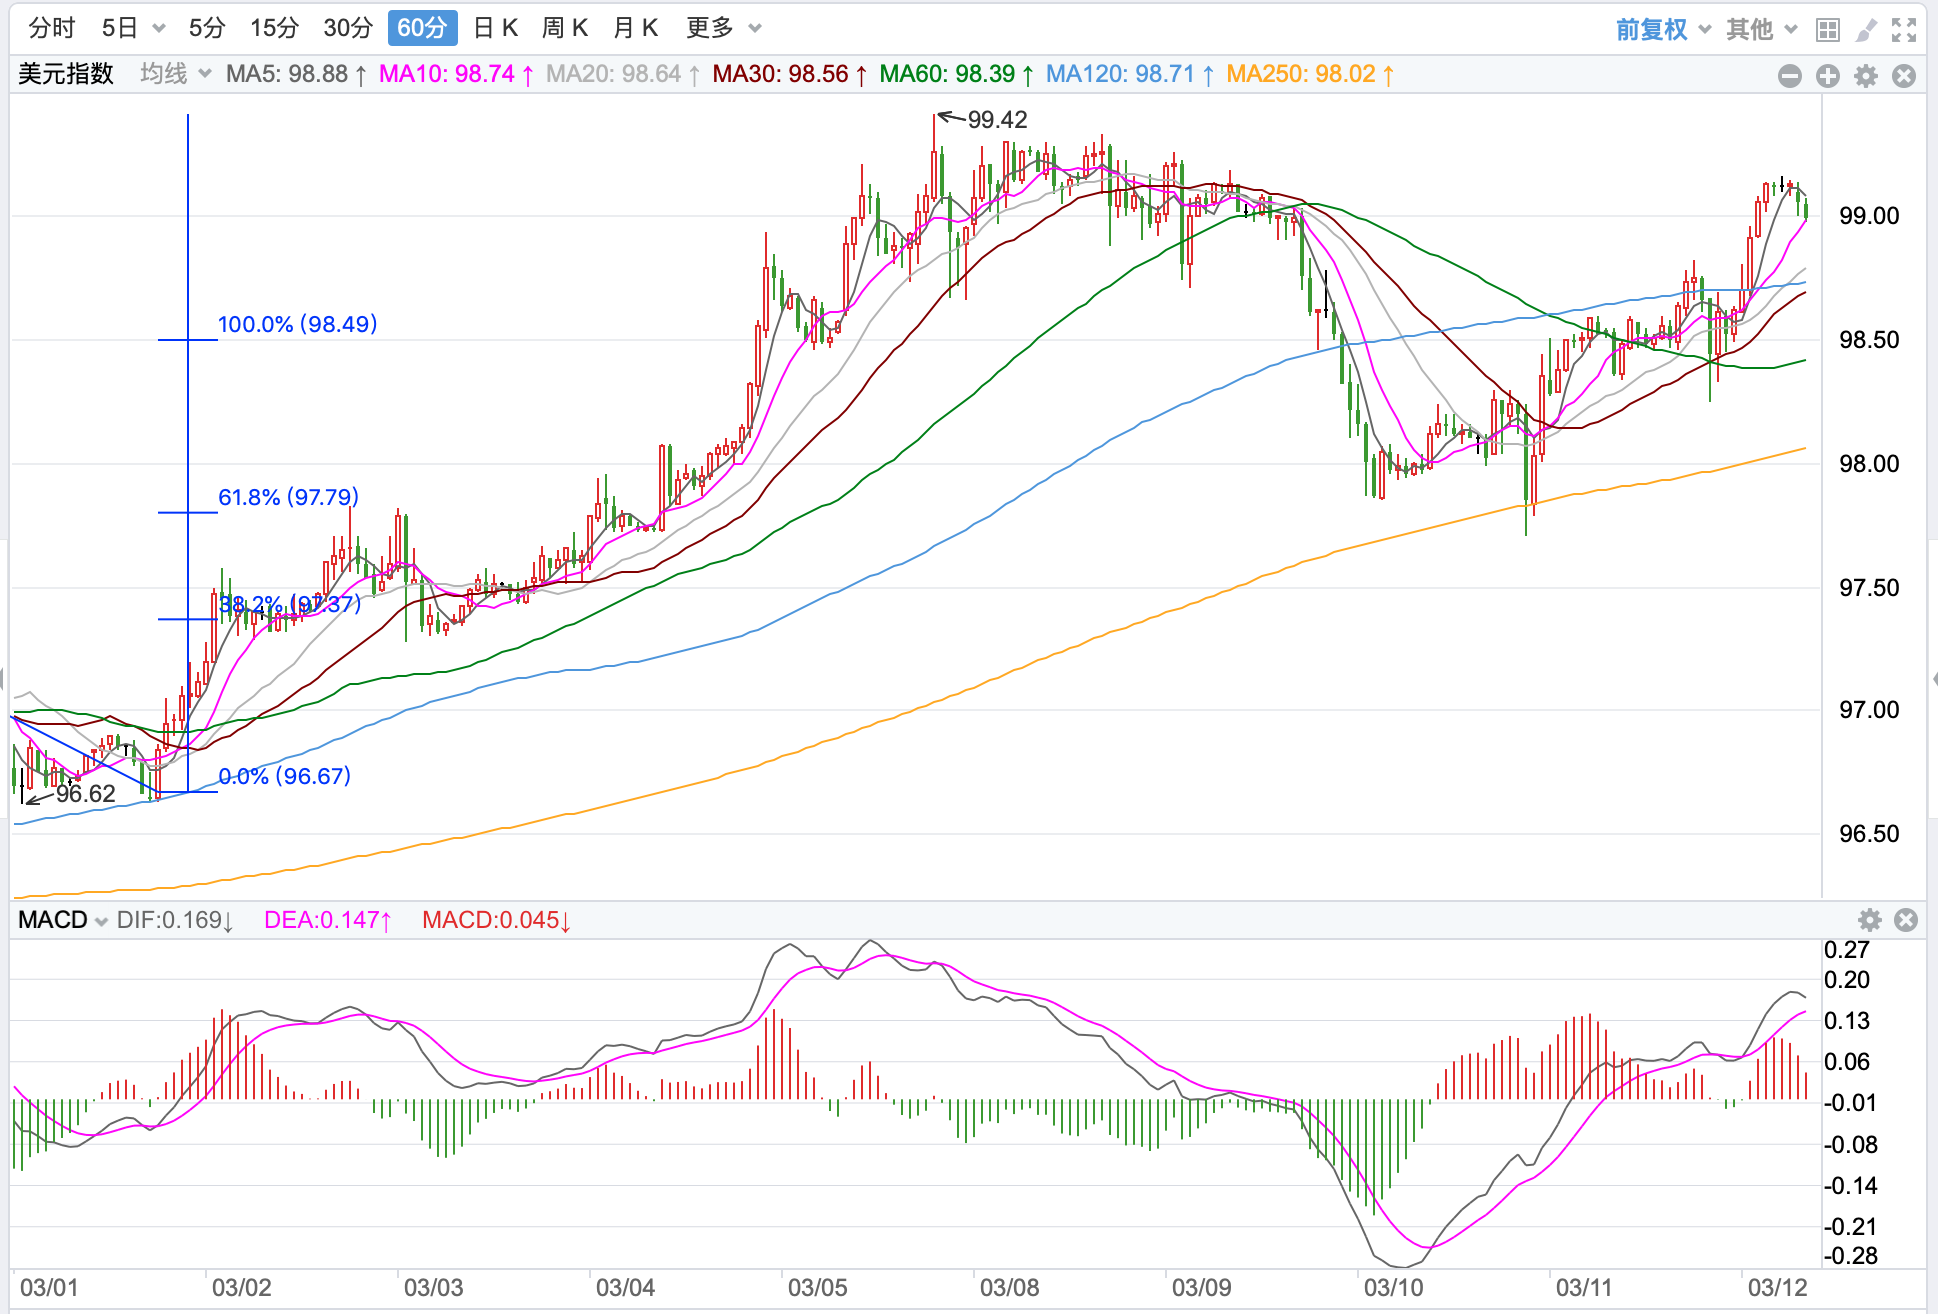Open main chart settings gear
Screen dimensions: 1938x1314
pos(1866,76)
